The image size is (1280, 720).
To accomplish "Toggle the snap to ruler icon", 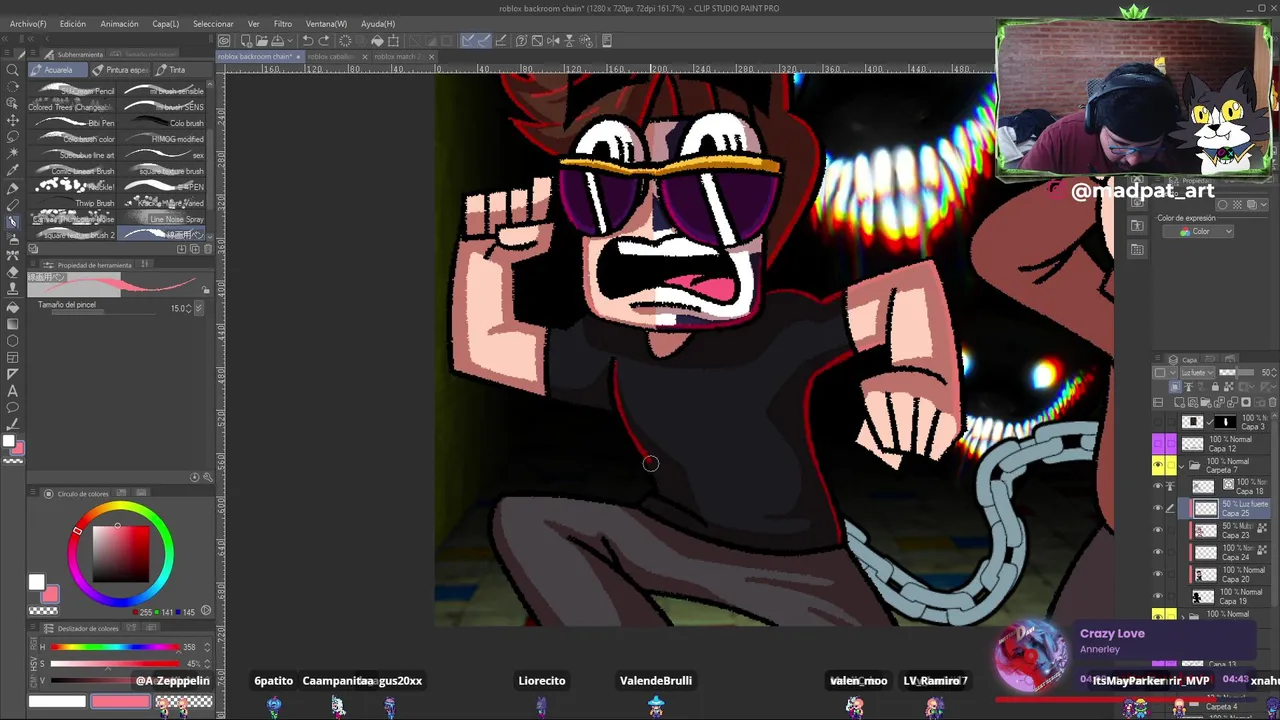I will [468, 41].
